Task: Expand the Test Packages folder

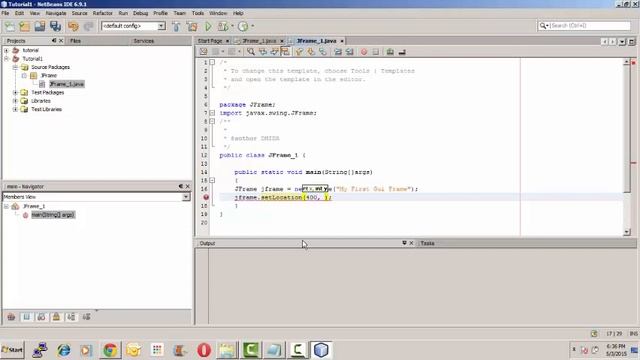Action: [x=15, y=93]
